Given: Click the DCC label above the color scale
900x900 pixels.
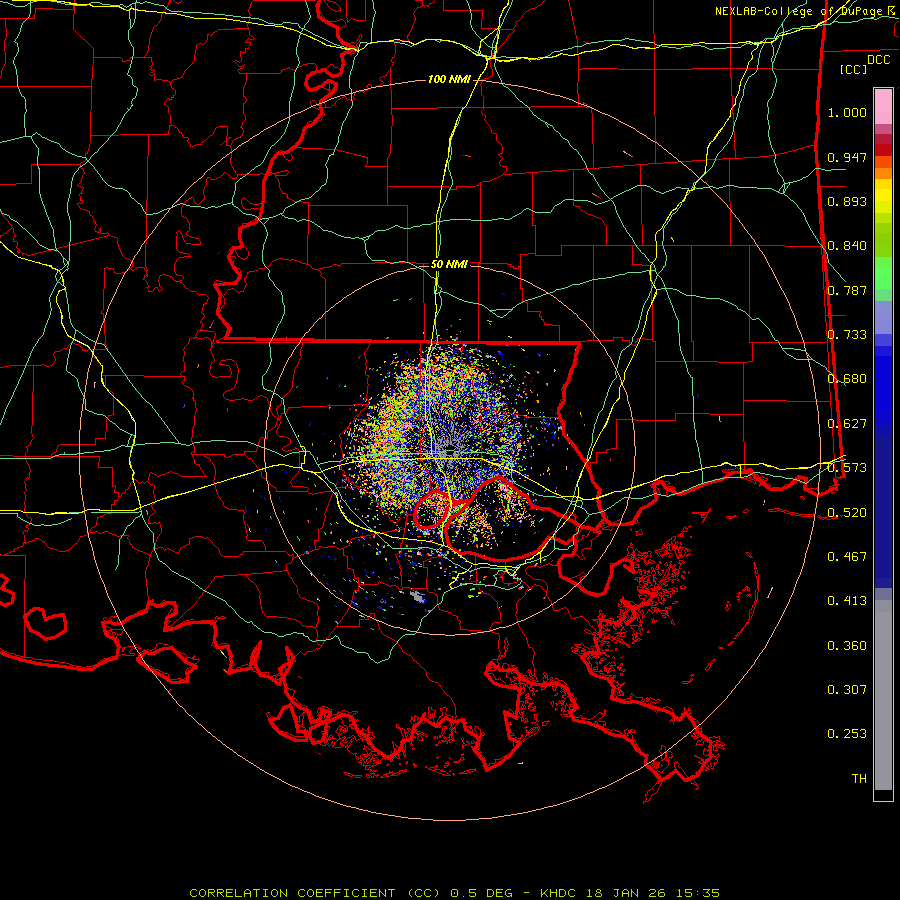Looking at the screenshot, I should point(878,60).
